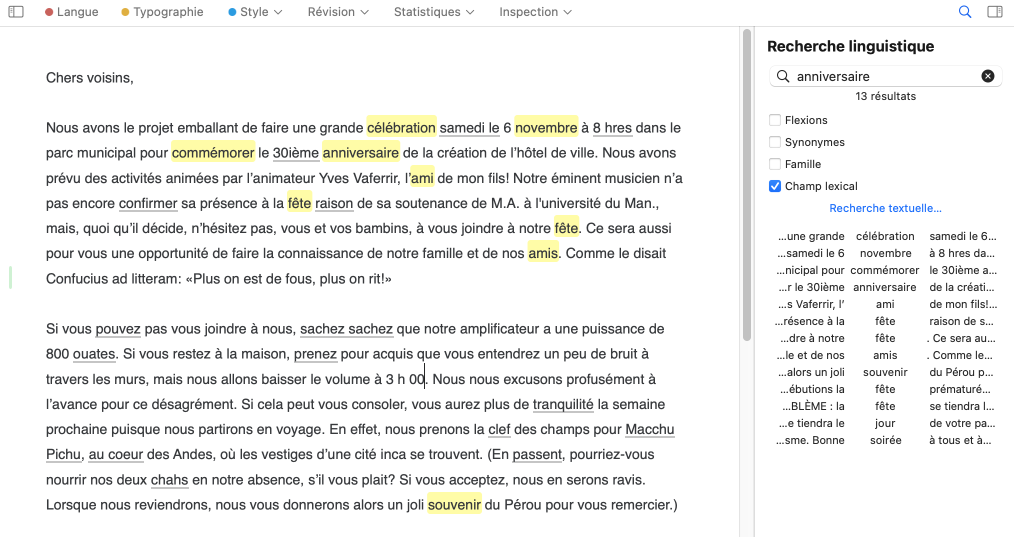Click magnifier icon inside search field
1014x537 pixels.
[x=783, y=76]
